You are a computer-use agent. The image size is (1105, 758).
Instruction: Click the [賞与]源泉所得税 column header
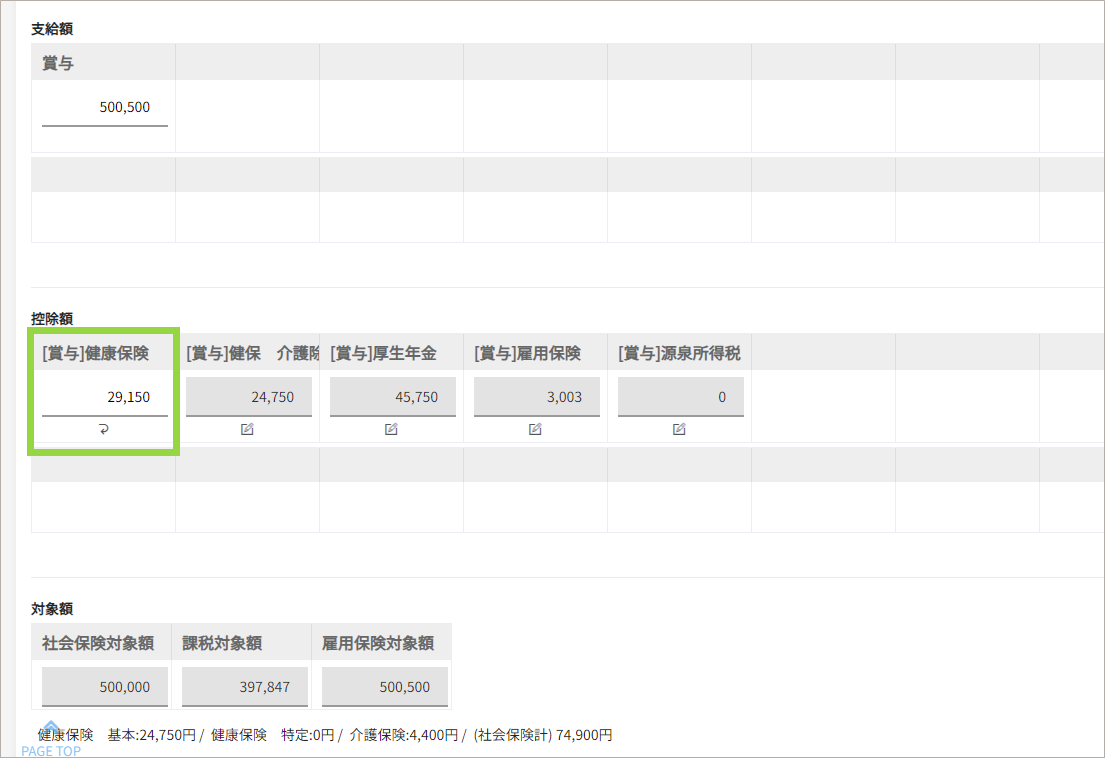coord(680,353)
